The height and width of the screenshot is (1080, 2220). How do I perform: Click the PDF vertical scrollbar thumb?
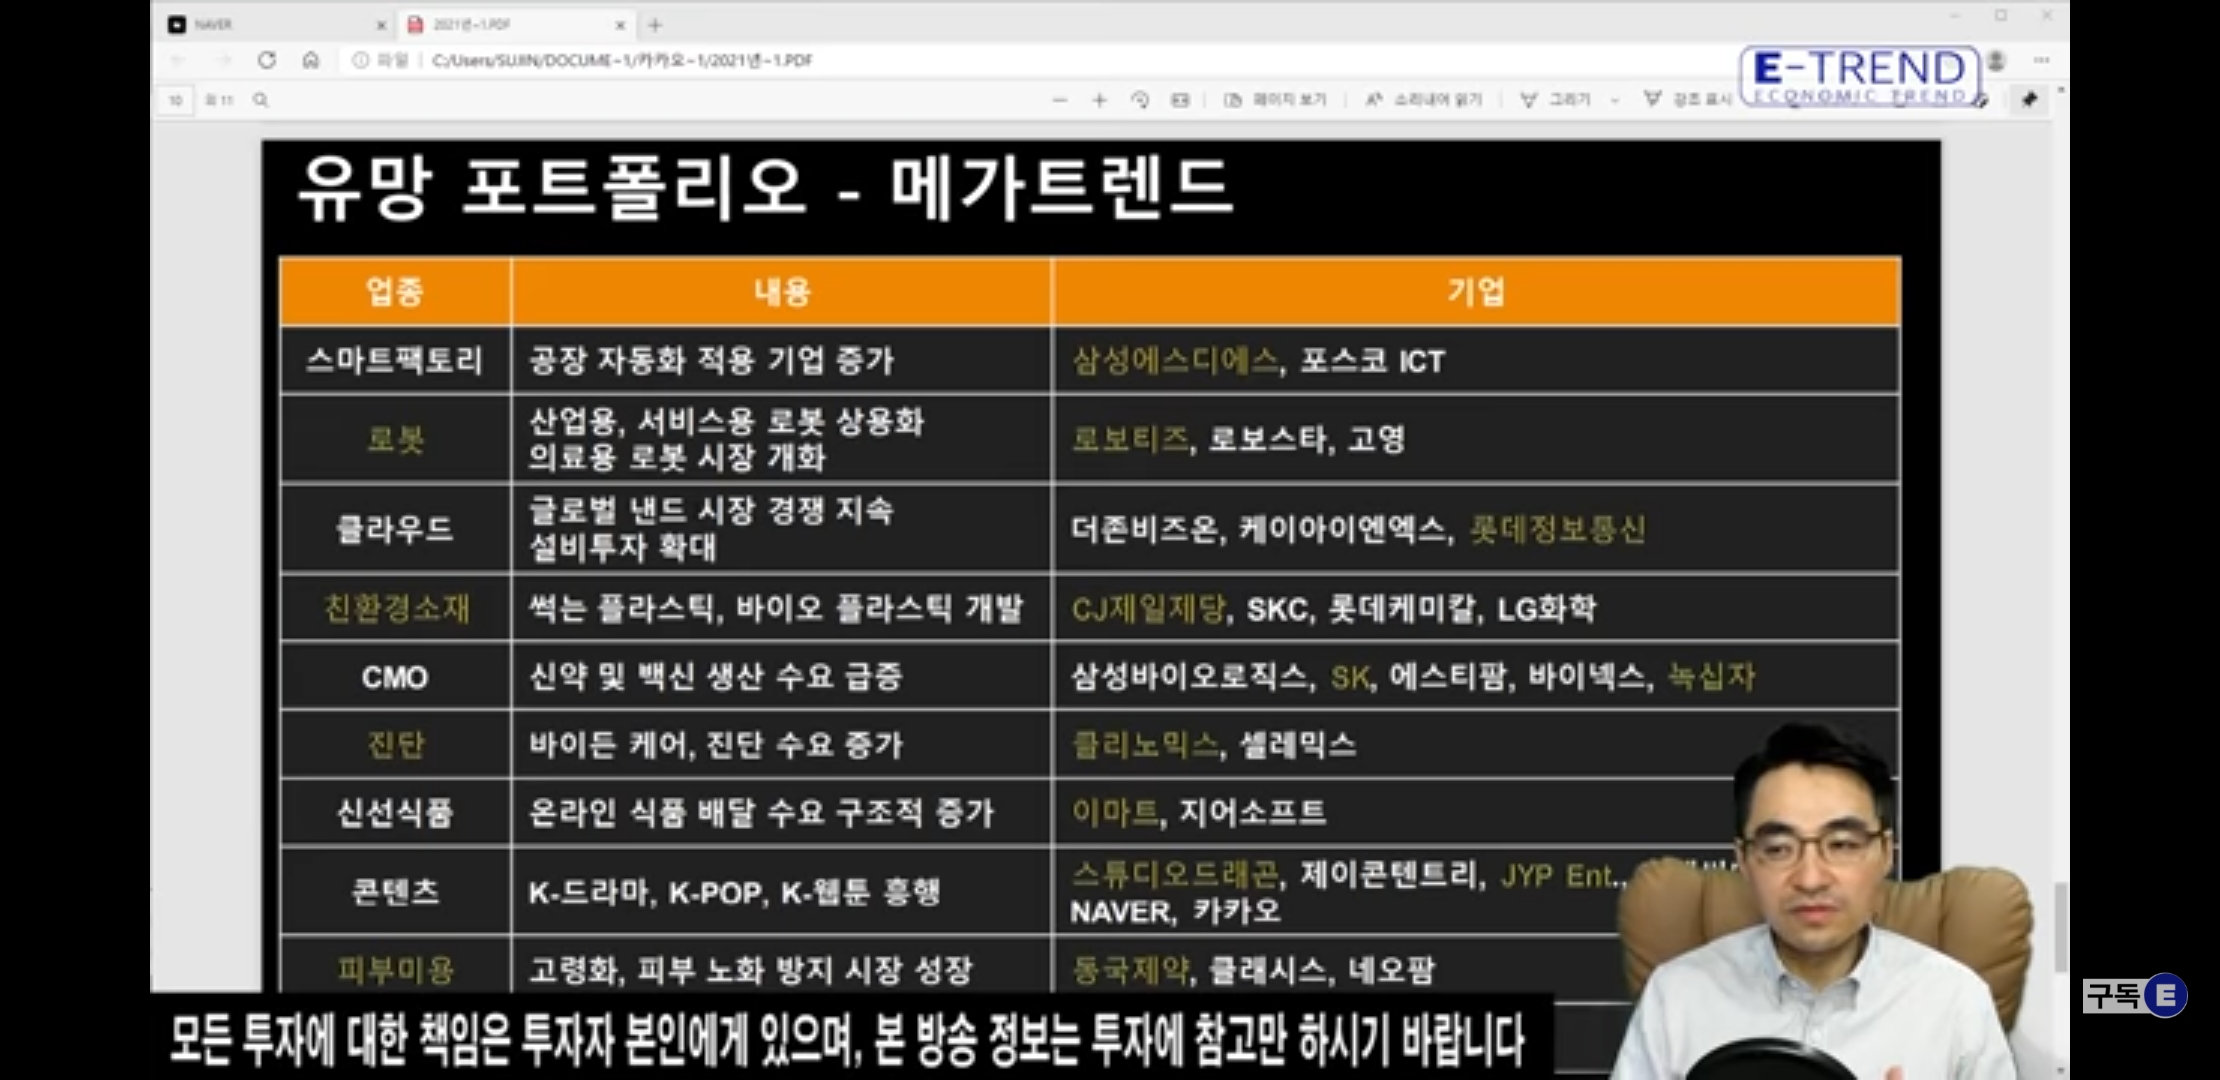(2060, 925)
